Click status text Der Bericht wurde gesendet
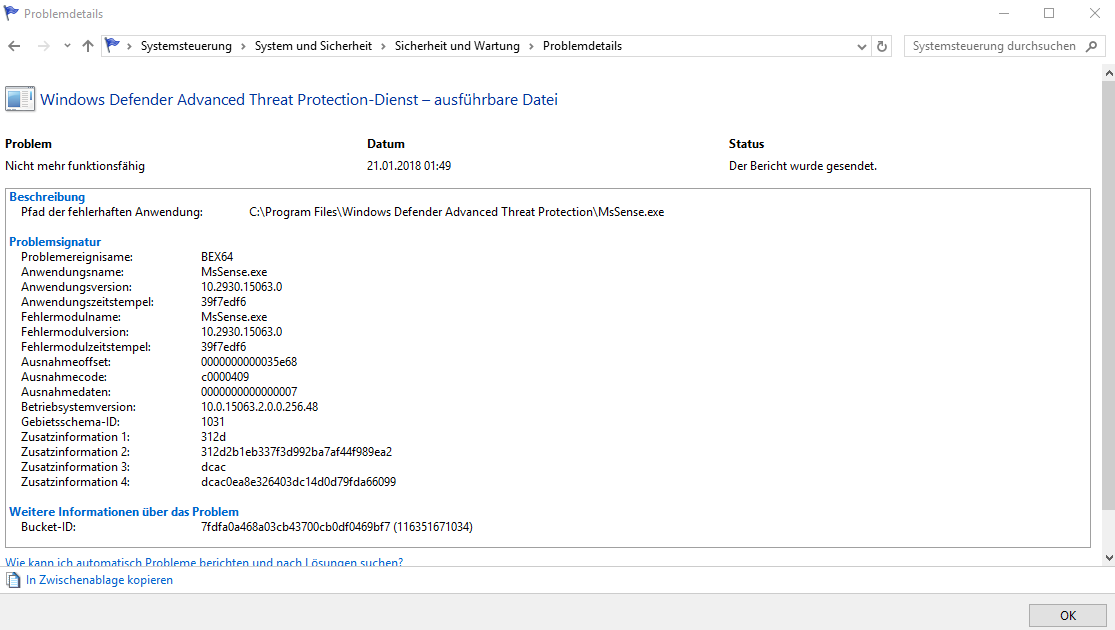The image size is (1115, 630). click(803, 166)
